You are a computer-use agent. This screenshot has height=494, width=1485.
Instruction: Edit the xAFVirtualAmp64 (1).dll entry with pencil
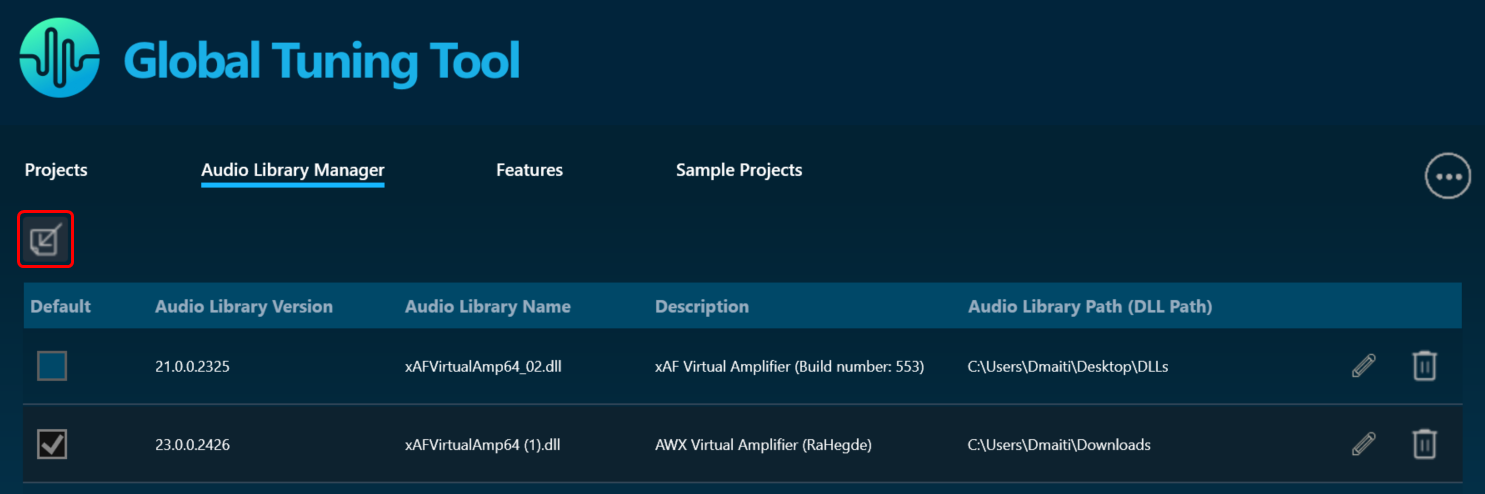(x=1363, y=444)
